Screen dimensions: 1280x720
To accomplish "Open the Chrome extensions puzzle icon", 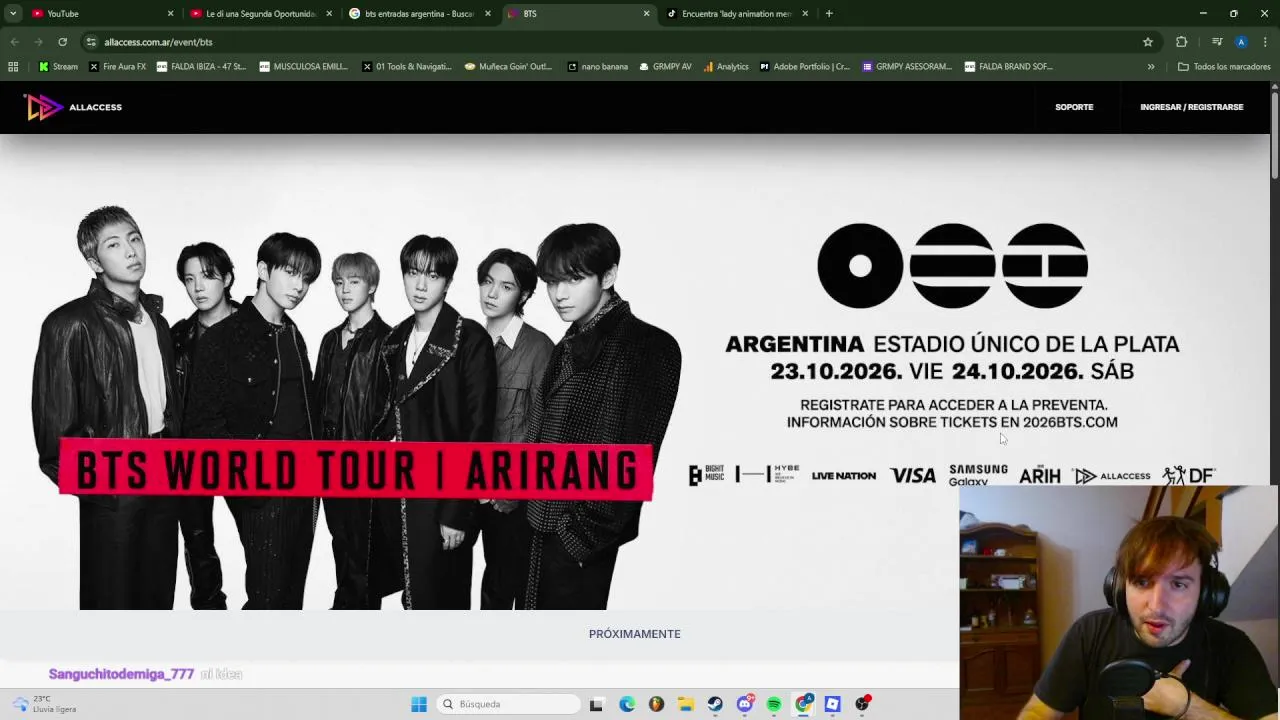I will pyautogui.click(x=1181, y=42).
